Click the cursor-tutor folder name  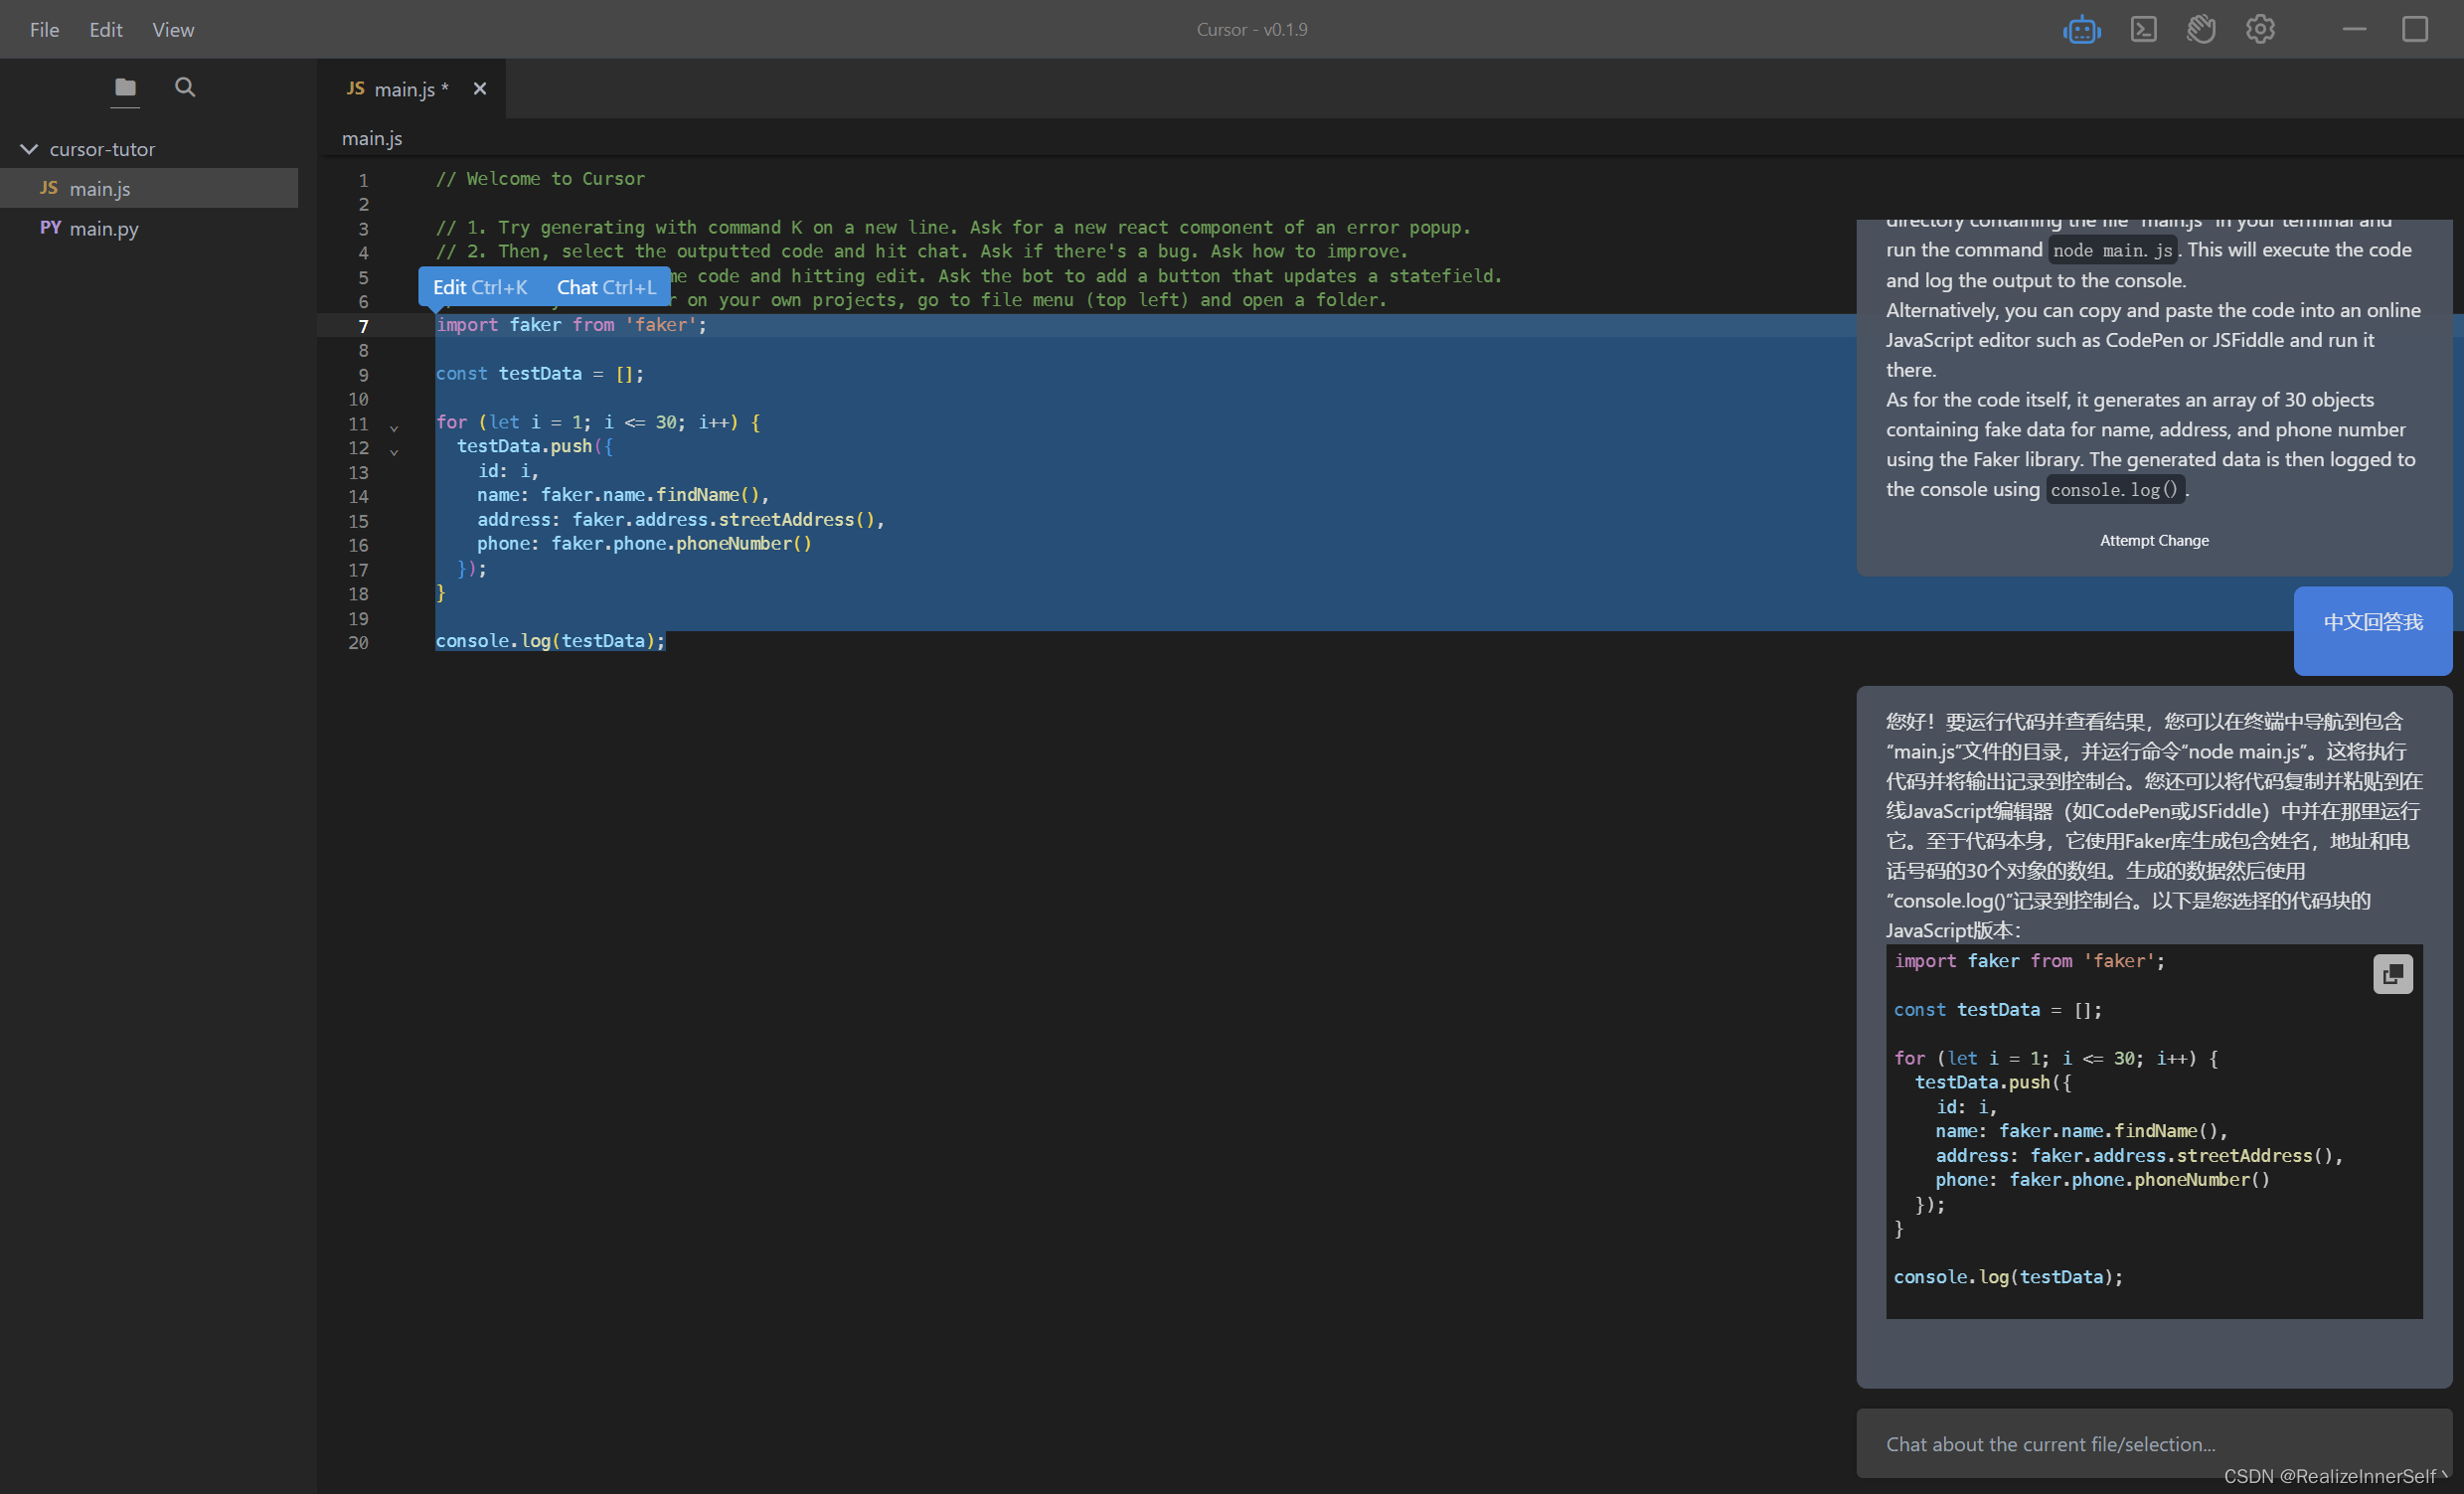pyautogui.click(x=102, y=149)
